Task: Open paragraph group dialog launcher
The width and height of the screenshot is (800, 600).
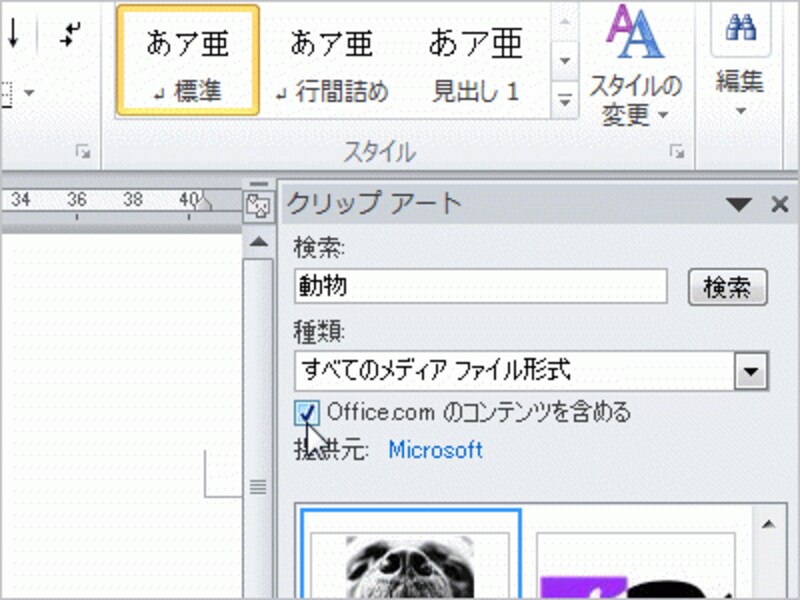Action: [x=83, y=152]
